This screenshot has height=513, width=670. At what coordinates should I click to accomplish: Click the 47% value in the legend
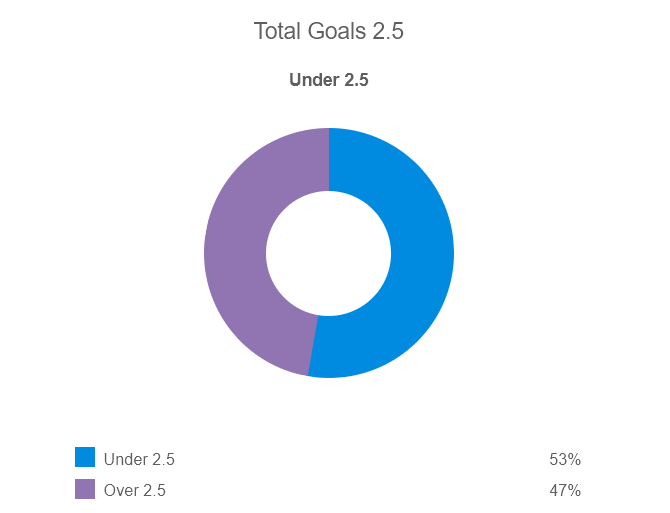point(564,491)
